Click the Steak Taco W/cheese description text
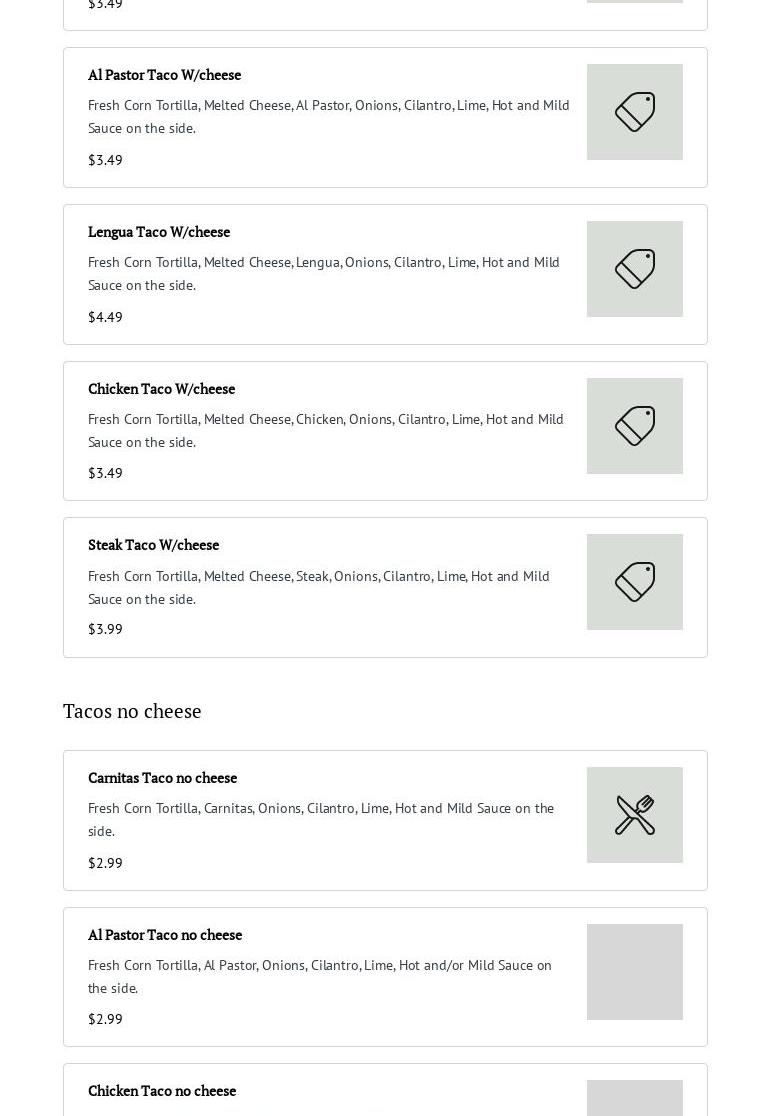The height and width of the screenshot is (1116, 770). click(x=318, y=587)
